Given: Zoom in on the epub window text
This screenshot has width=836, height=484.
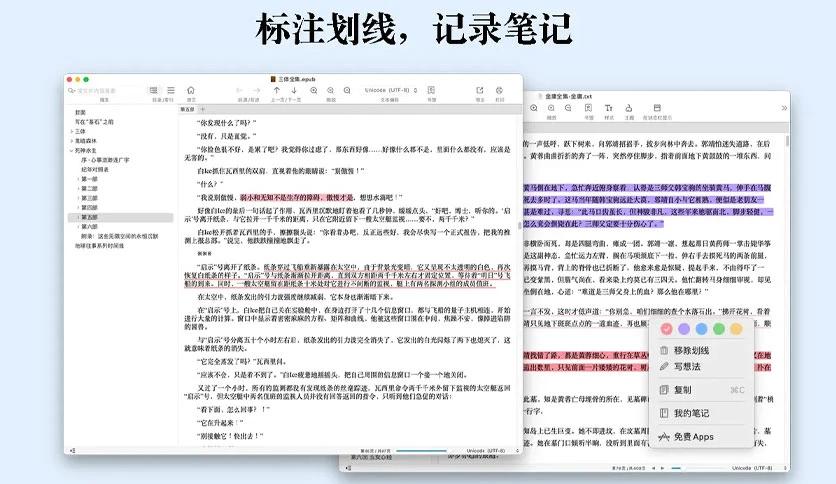Looking at the screenshot, I should (314, 90).
